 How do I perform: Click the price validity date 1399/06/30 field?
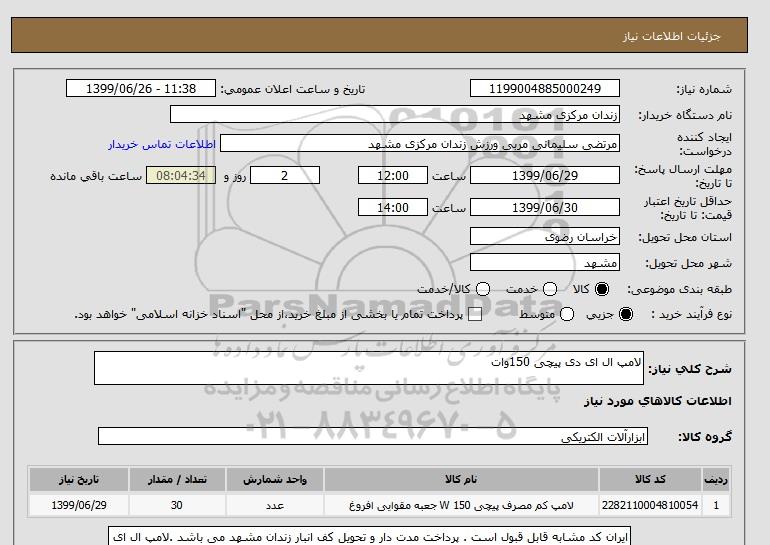tap(545, 207)
